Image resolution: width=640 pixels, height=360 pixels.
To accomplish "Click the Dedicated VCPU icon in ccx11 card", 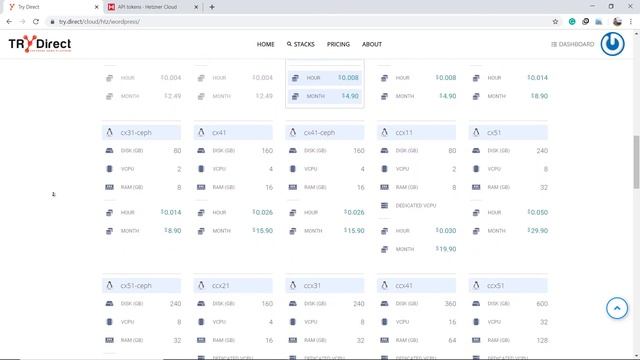I will 384,205.
